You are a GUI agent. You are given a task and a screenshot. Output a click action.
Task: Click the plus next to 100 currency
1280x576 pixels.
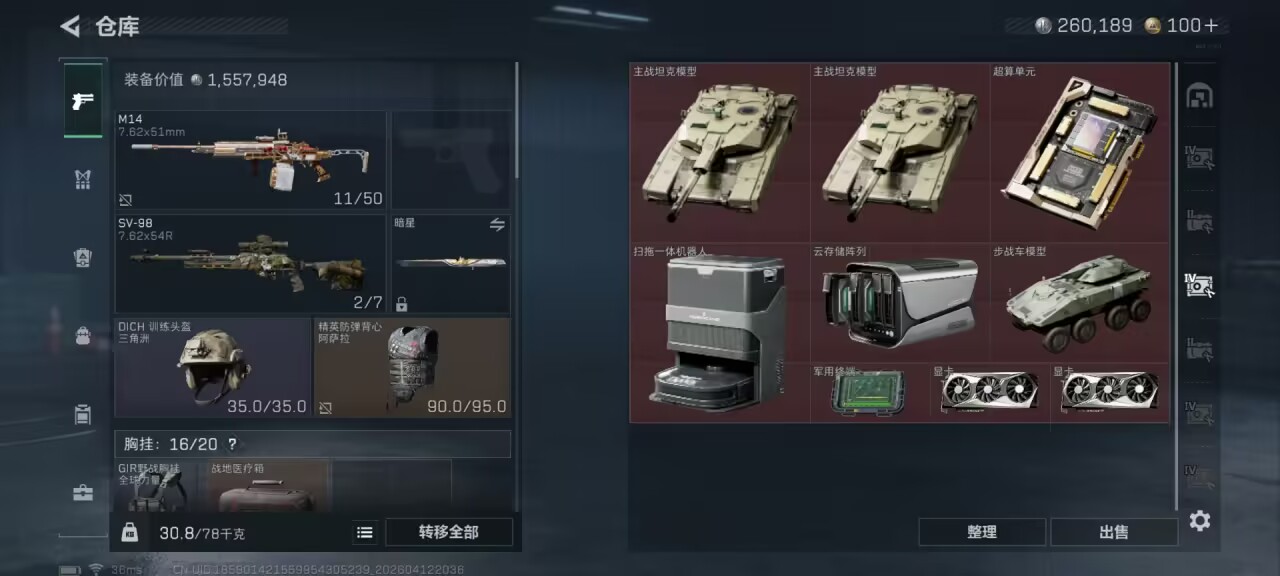click(x=1211, y=26)
